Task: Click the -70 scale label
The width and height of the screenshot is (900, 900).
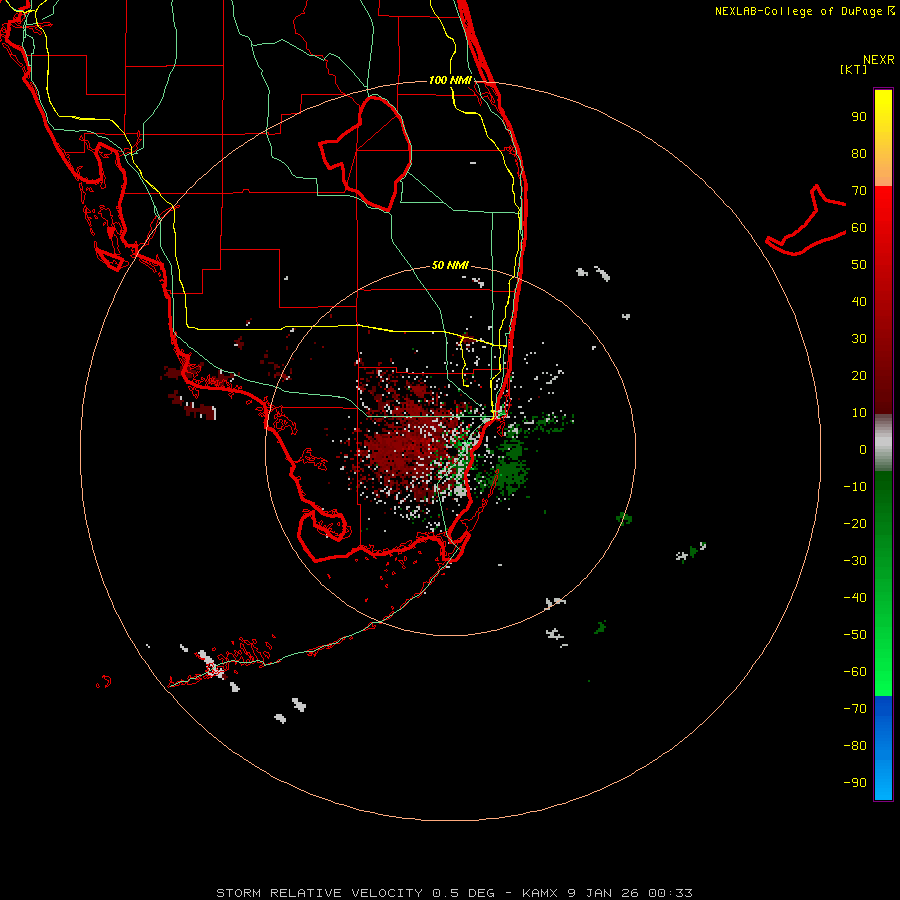Action: coord(855,709)
